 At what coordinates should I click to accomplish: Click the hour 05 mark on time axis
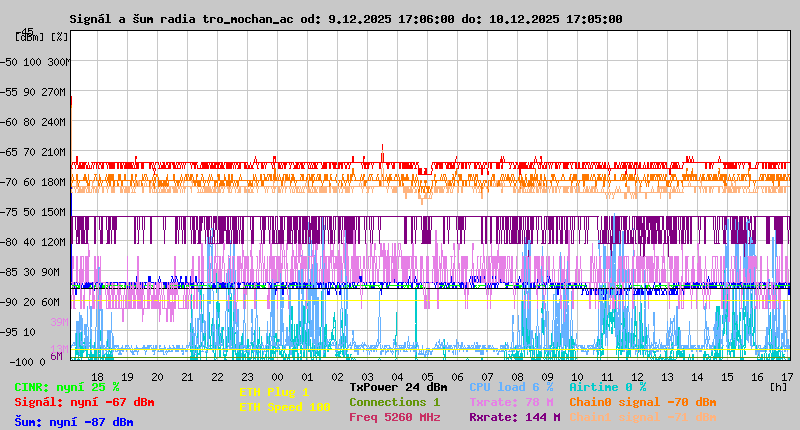pos(427,377)
